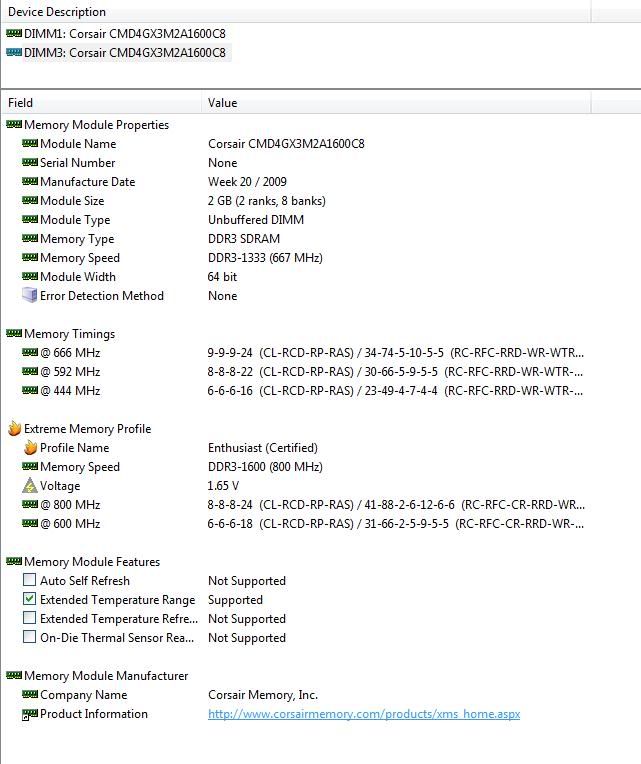
Task: Click the 64 bit value
Action: click(x=222, y=277)
